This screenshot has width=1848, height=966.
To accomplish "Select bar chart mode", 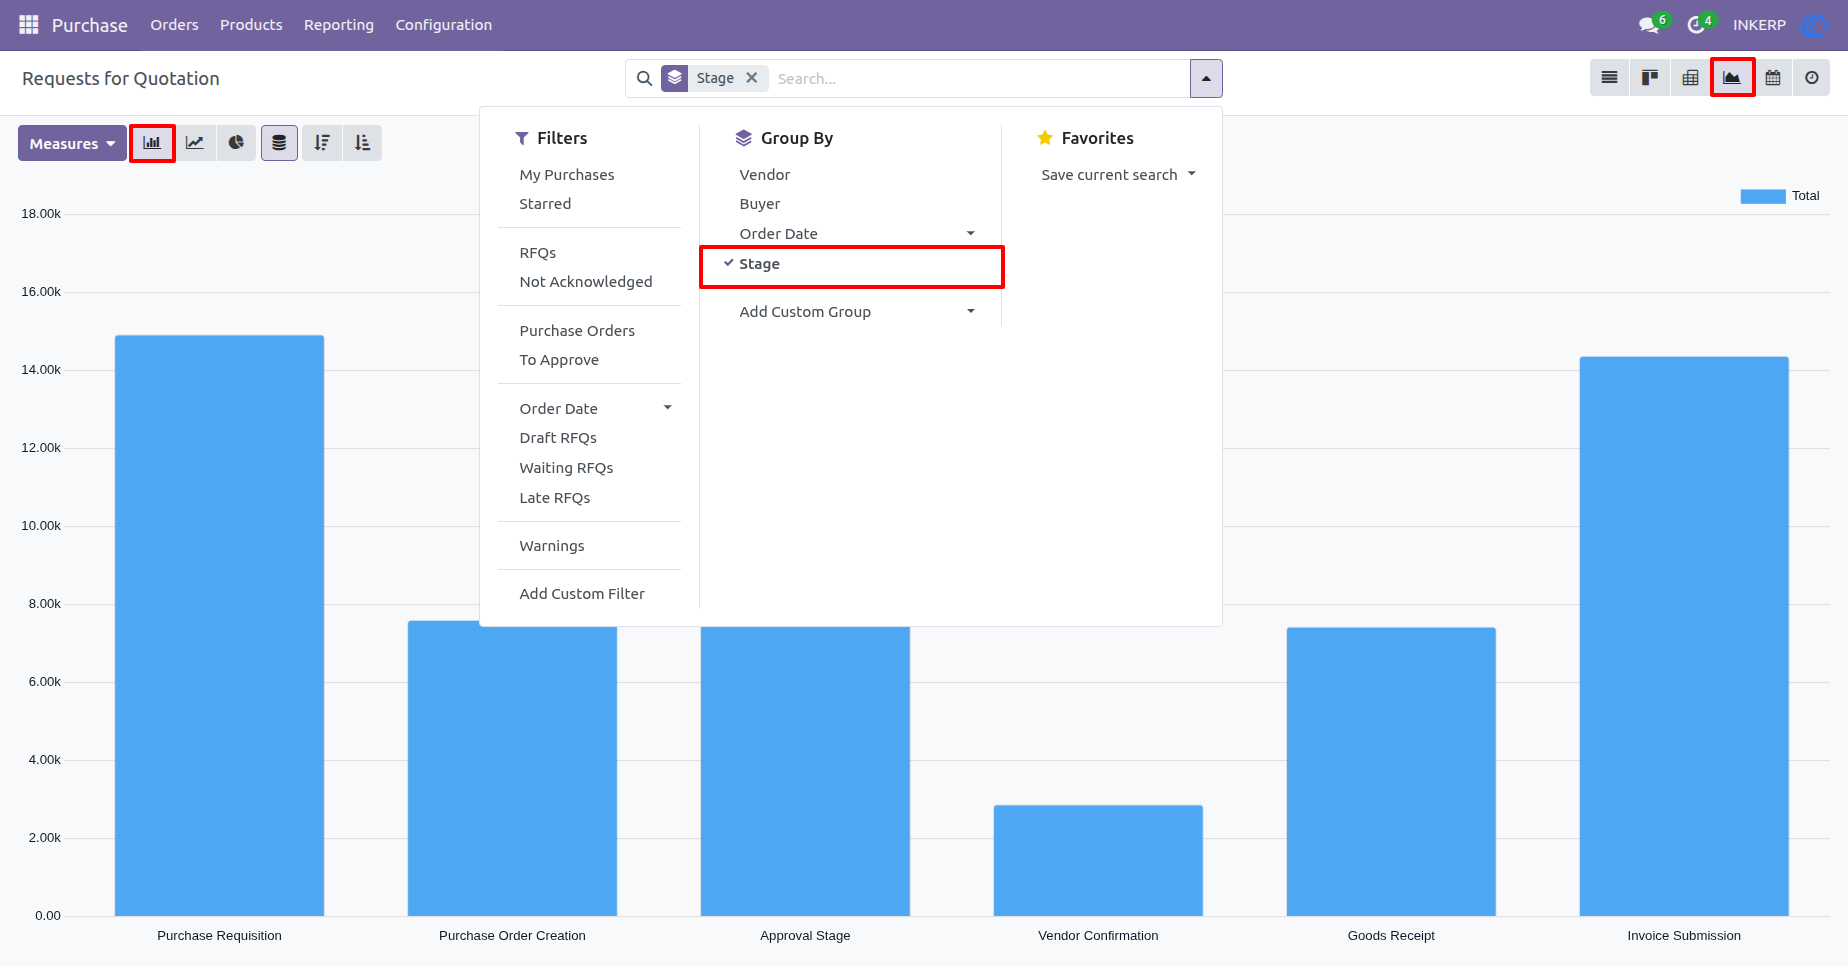I will tap(152, 143).
